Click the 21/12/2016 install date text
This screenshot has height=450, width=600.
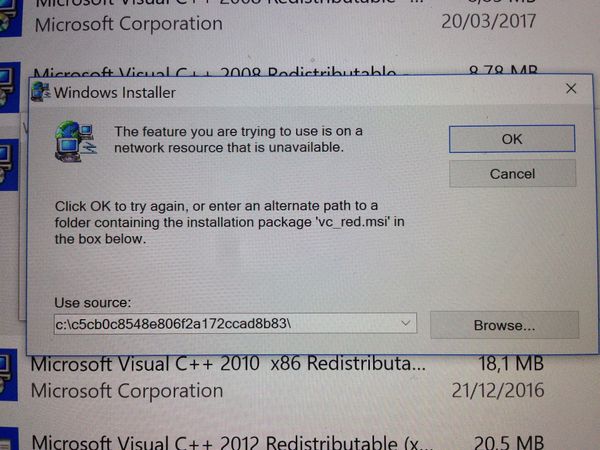pyautogui.click(x=498, y=390)
